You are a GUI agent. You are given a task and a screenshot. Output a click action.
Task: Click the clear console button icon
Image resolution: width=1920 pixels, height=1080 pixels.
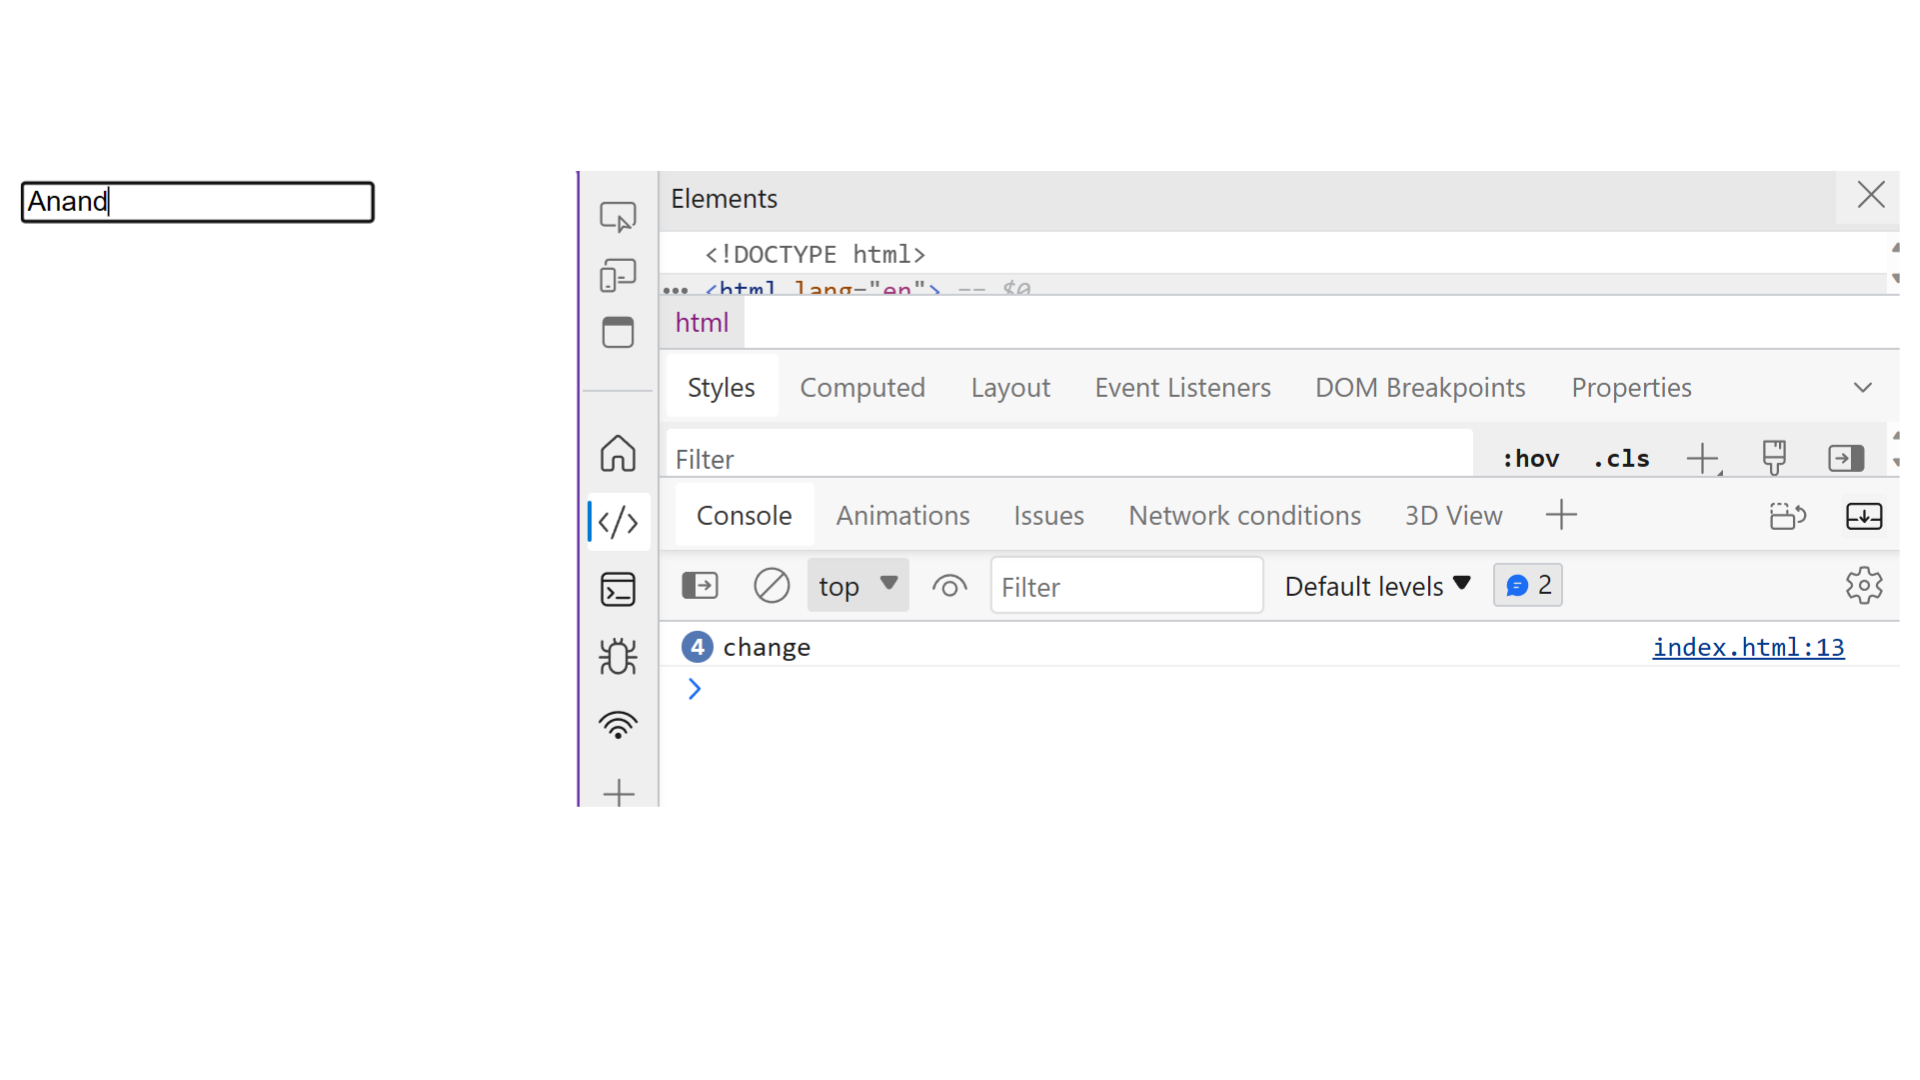pyautogui.click(x=769, y=585)
